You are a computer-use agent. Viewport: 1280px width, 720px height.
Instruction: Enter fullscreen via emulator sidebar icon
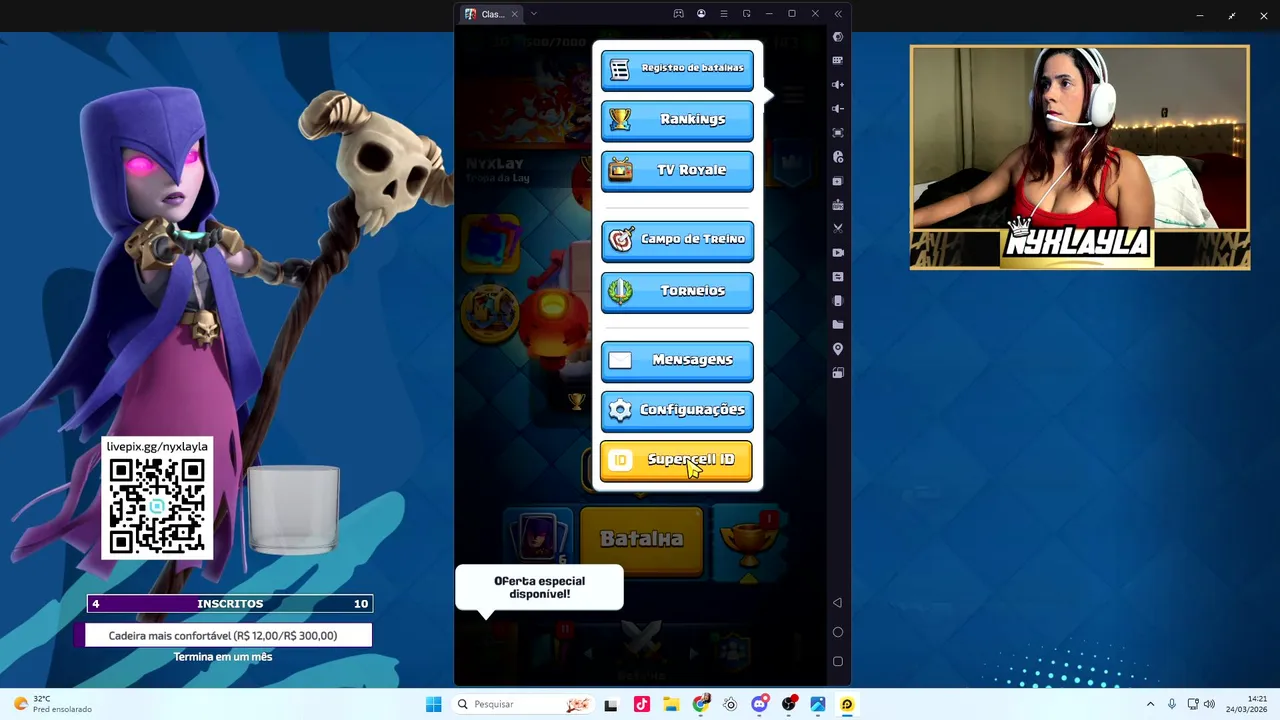click(x=838, y=133)
